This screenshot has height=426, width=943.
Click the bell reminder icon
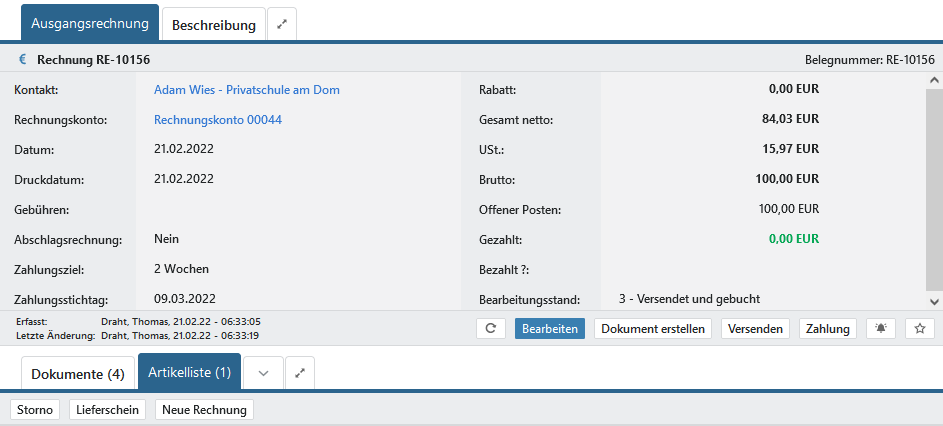[x=881, y=329]
